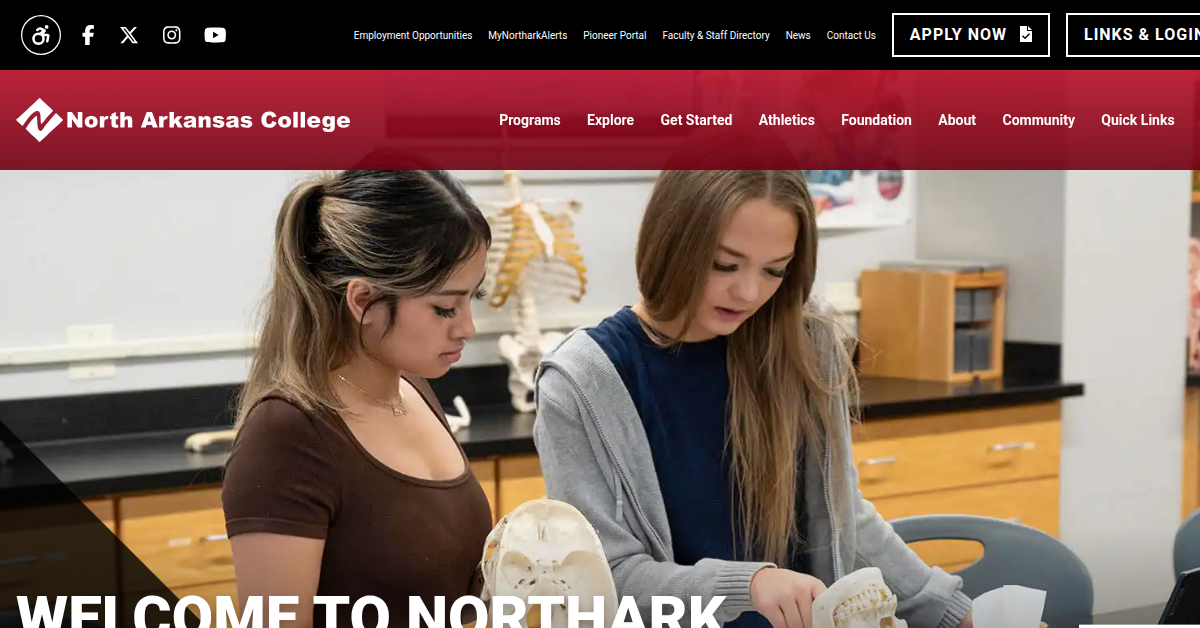The height and width of the screenshot is (628, 1200).
Task: Expand the Athletics menu
Action: (787, 120)
